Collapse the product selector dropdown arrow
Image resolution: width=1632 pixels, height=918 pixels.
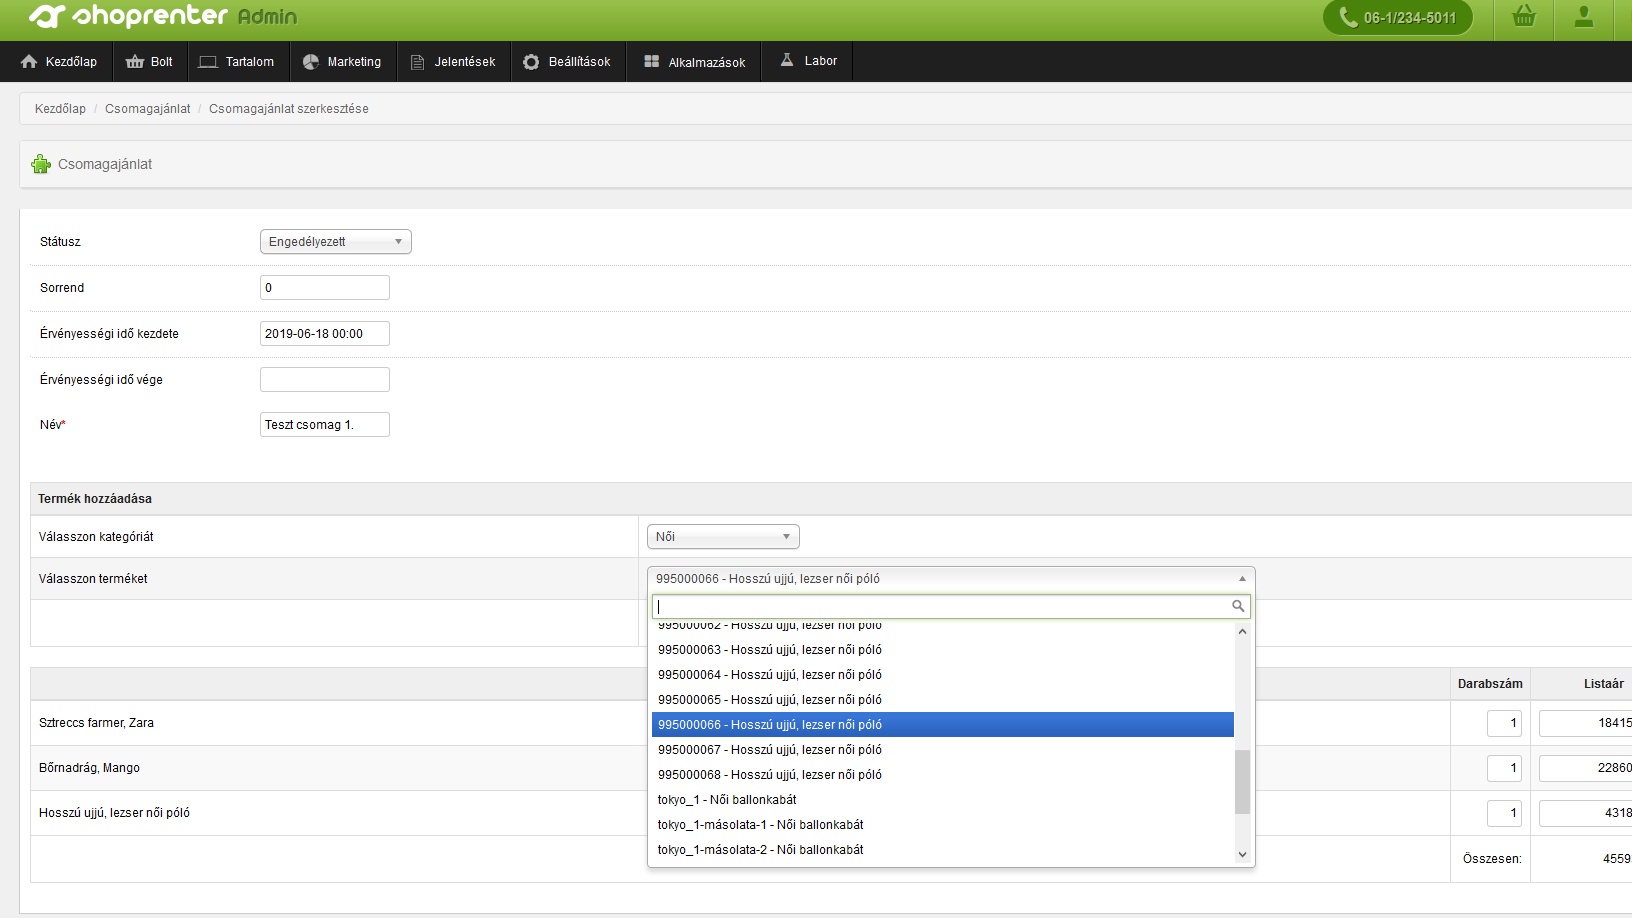[x=1242, y=579]
